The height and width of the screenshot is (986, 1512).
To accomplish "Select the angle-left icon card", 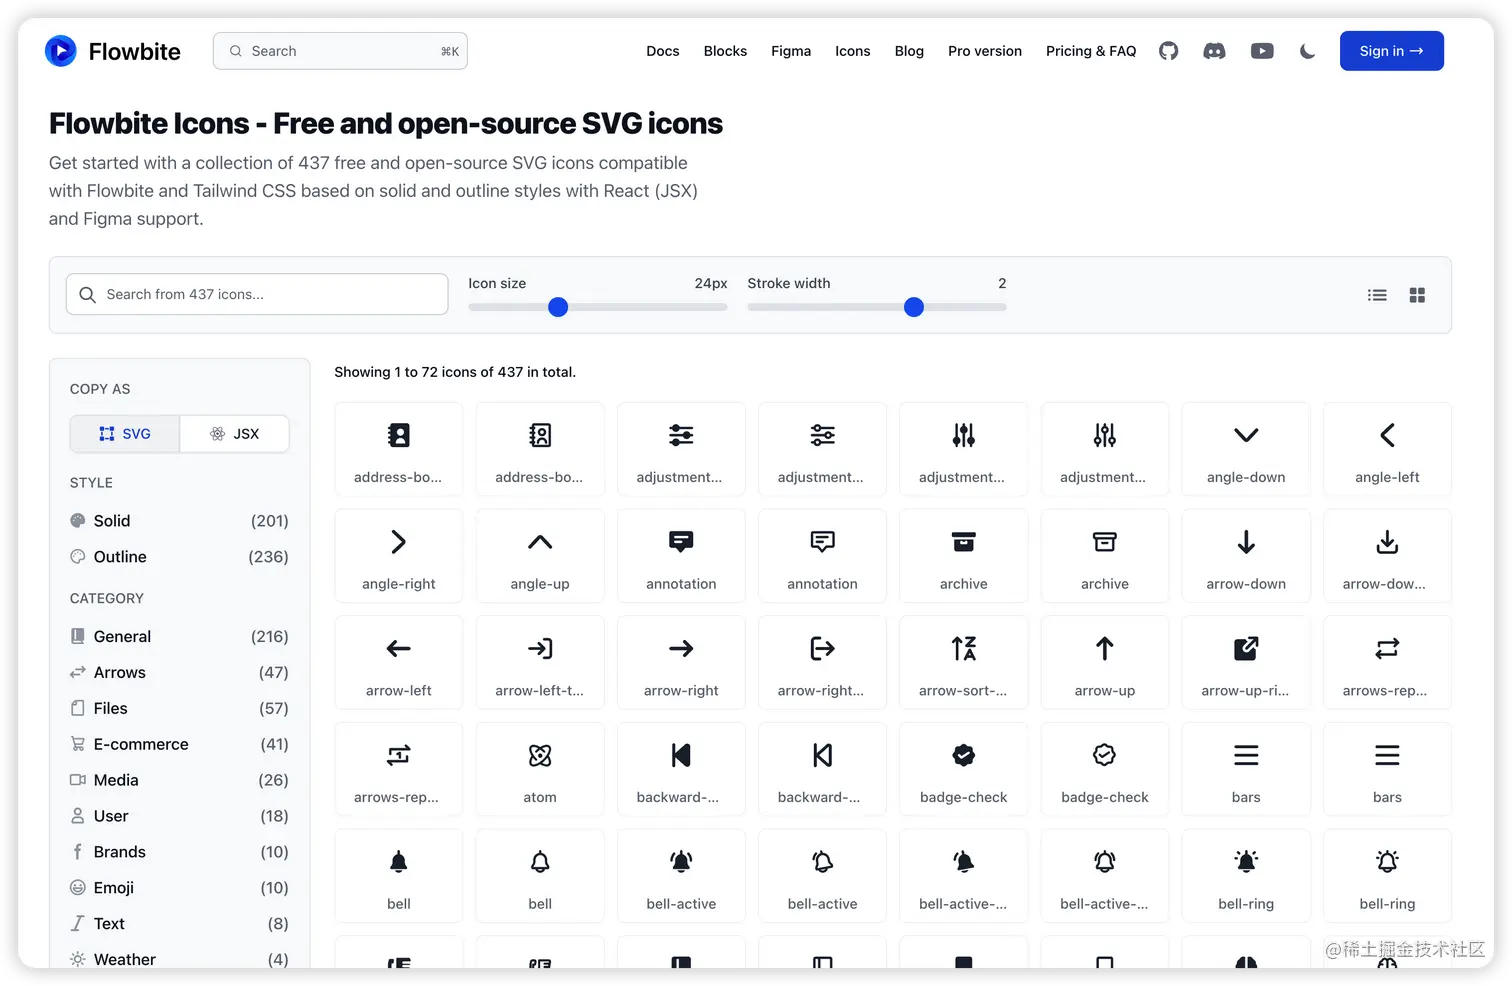I will [1387, 449].
